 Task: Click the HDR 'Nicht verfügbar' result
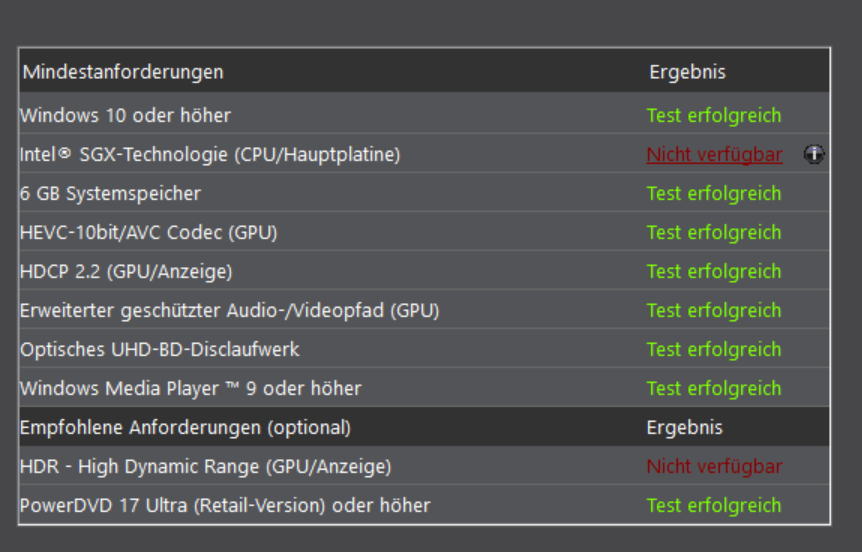click(714, 467)
